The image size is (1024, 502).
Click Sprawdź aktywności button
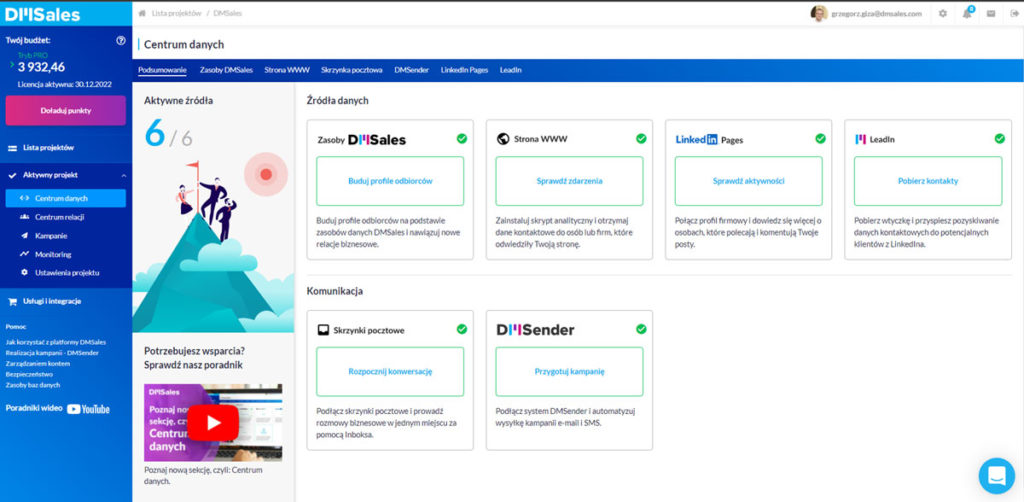[748, 181]
